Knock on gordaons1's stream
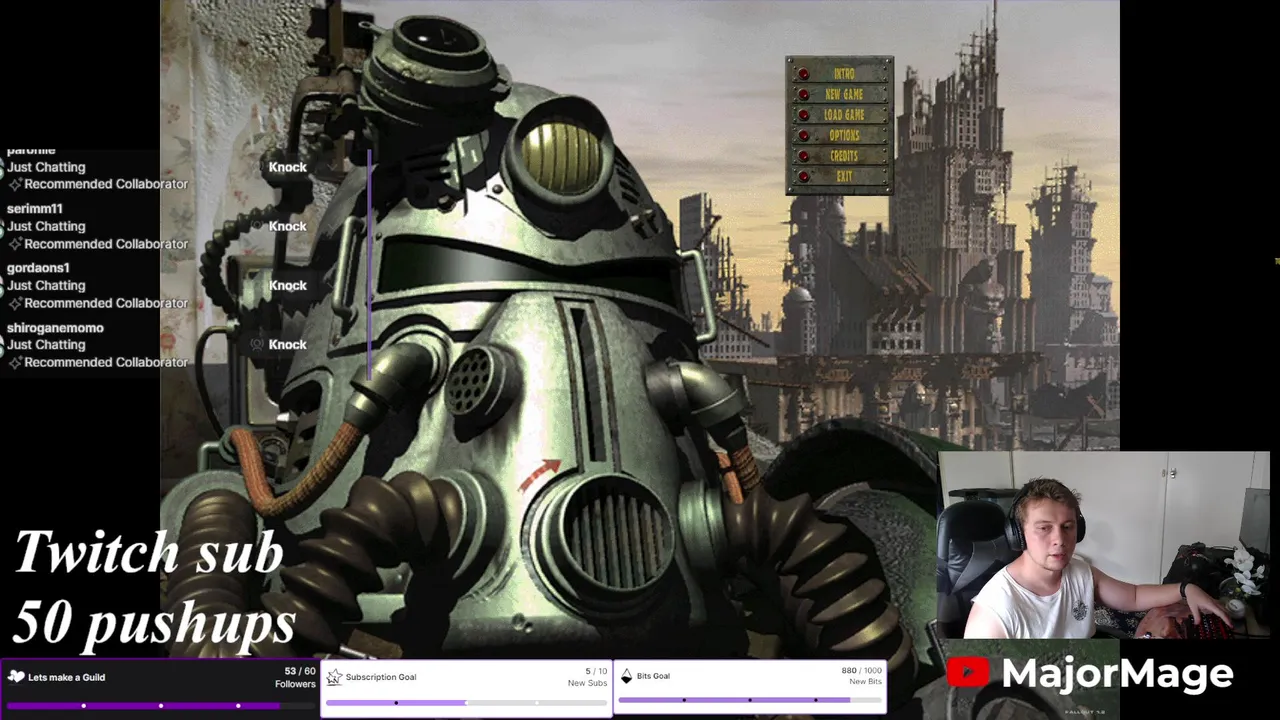 (x=287, y=285)
